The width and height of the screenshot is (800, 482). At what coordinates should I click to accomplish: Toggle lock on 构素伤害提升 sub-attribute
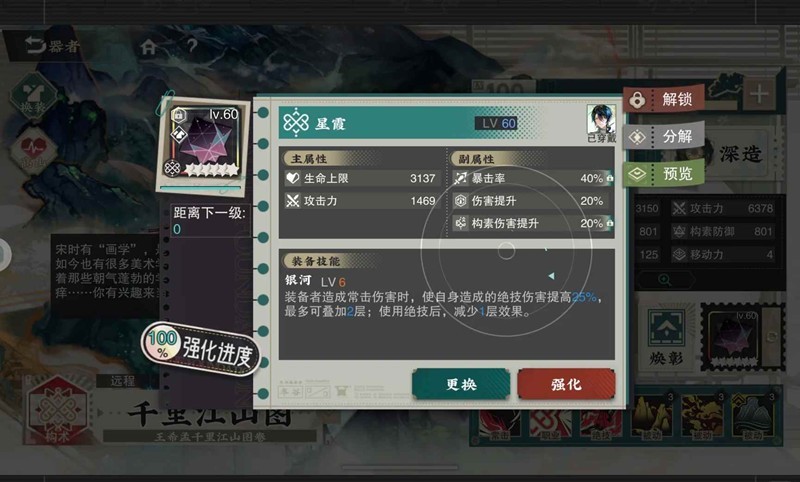[610, 223]
